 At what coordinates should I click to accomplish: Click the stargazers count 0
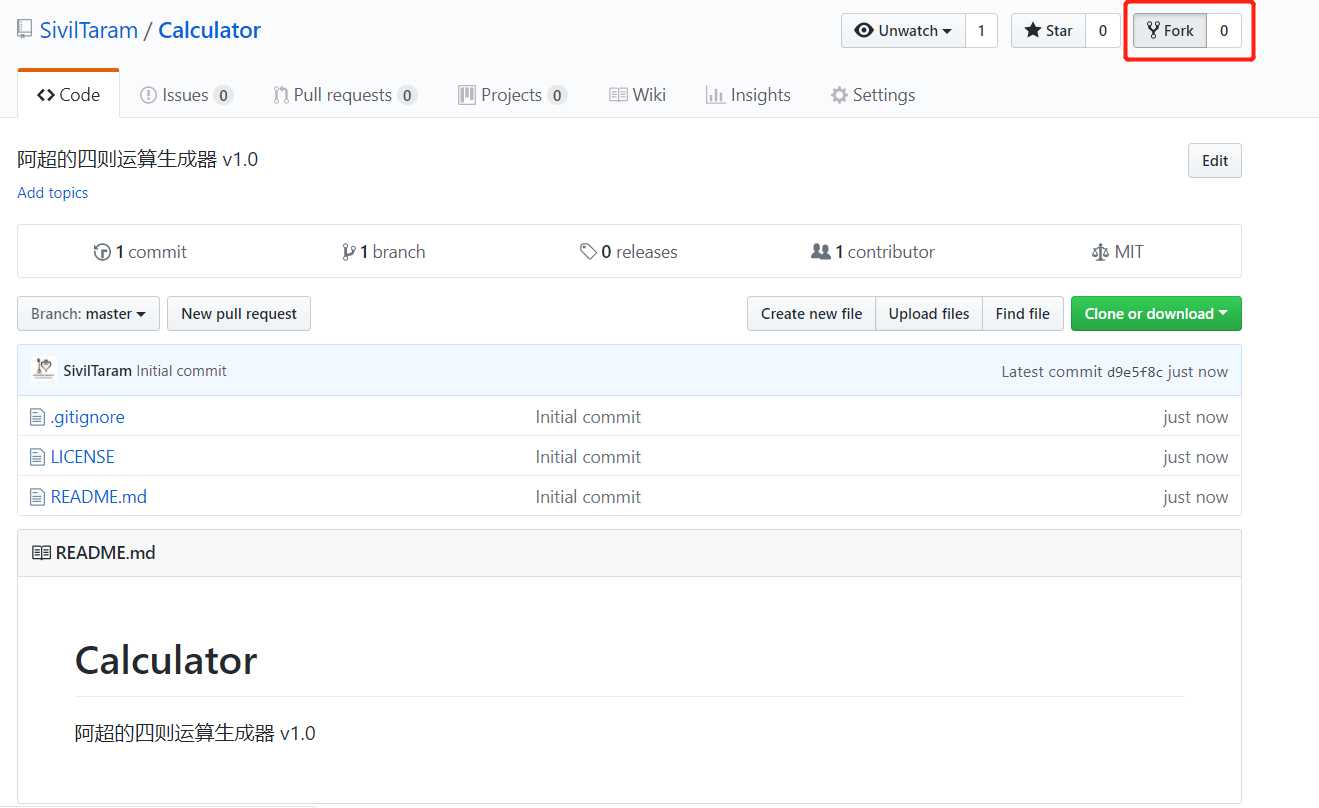tap(1103, 31)
